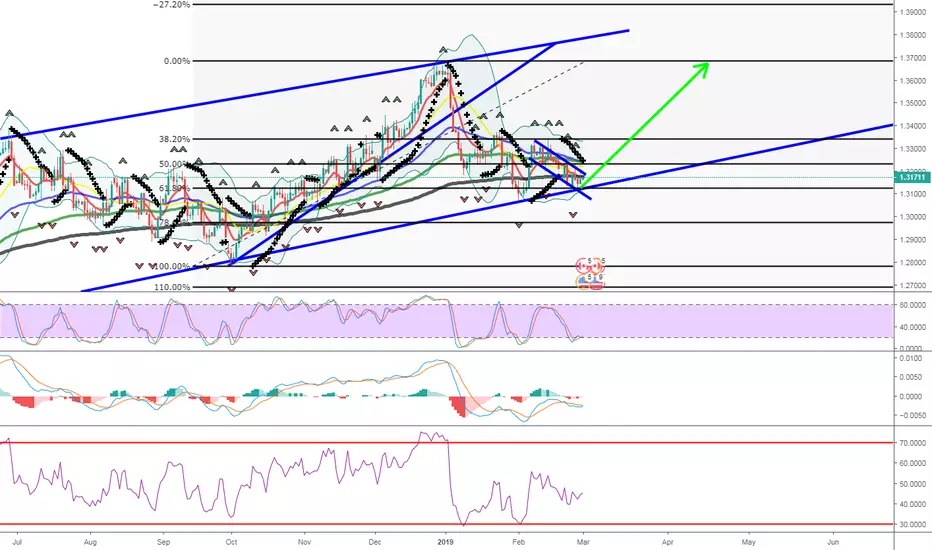
Task: Click the Apr label on time axis
Action: click(x=668, y=542)
